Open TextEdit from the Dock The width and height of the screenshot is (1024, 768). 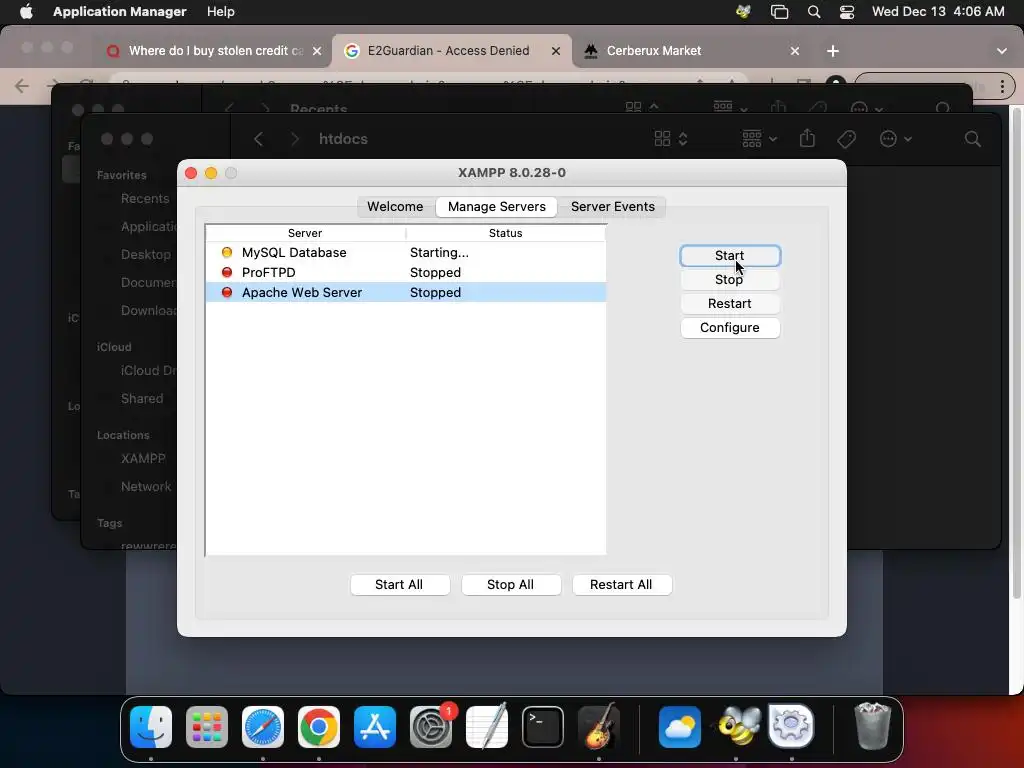[487, 726]
